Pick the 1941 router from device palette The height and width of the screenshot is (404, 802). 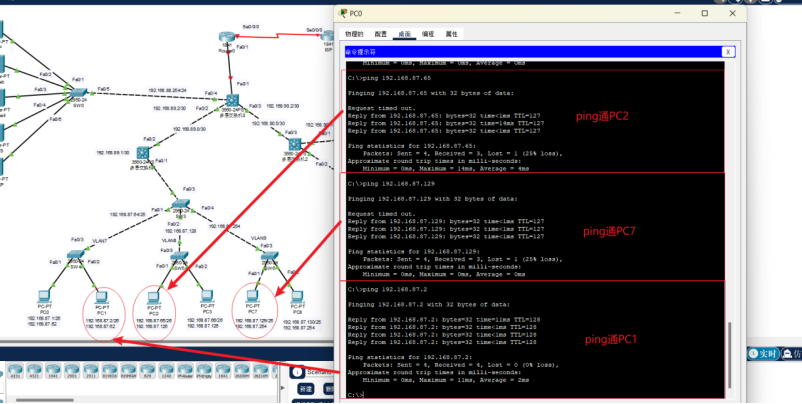pyautogui.click(x=53, y=369)
